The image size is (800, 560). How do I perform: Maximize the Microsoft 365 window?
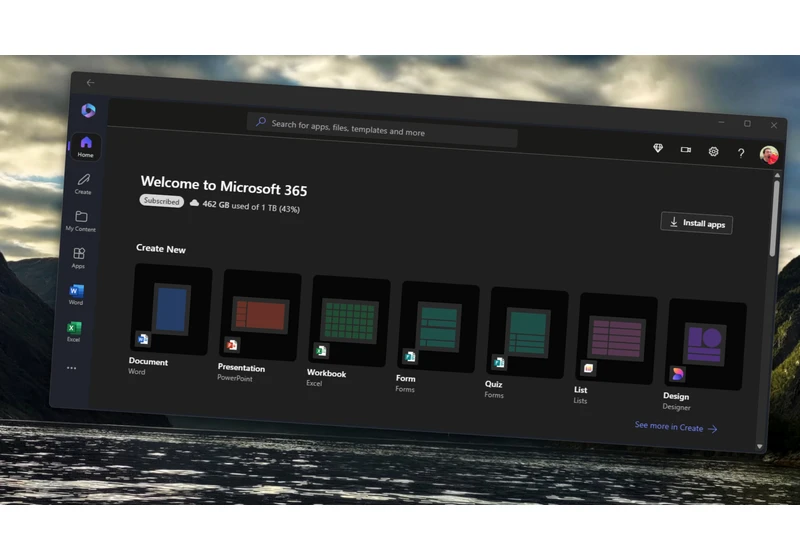[747, 123]
